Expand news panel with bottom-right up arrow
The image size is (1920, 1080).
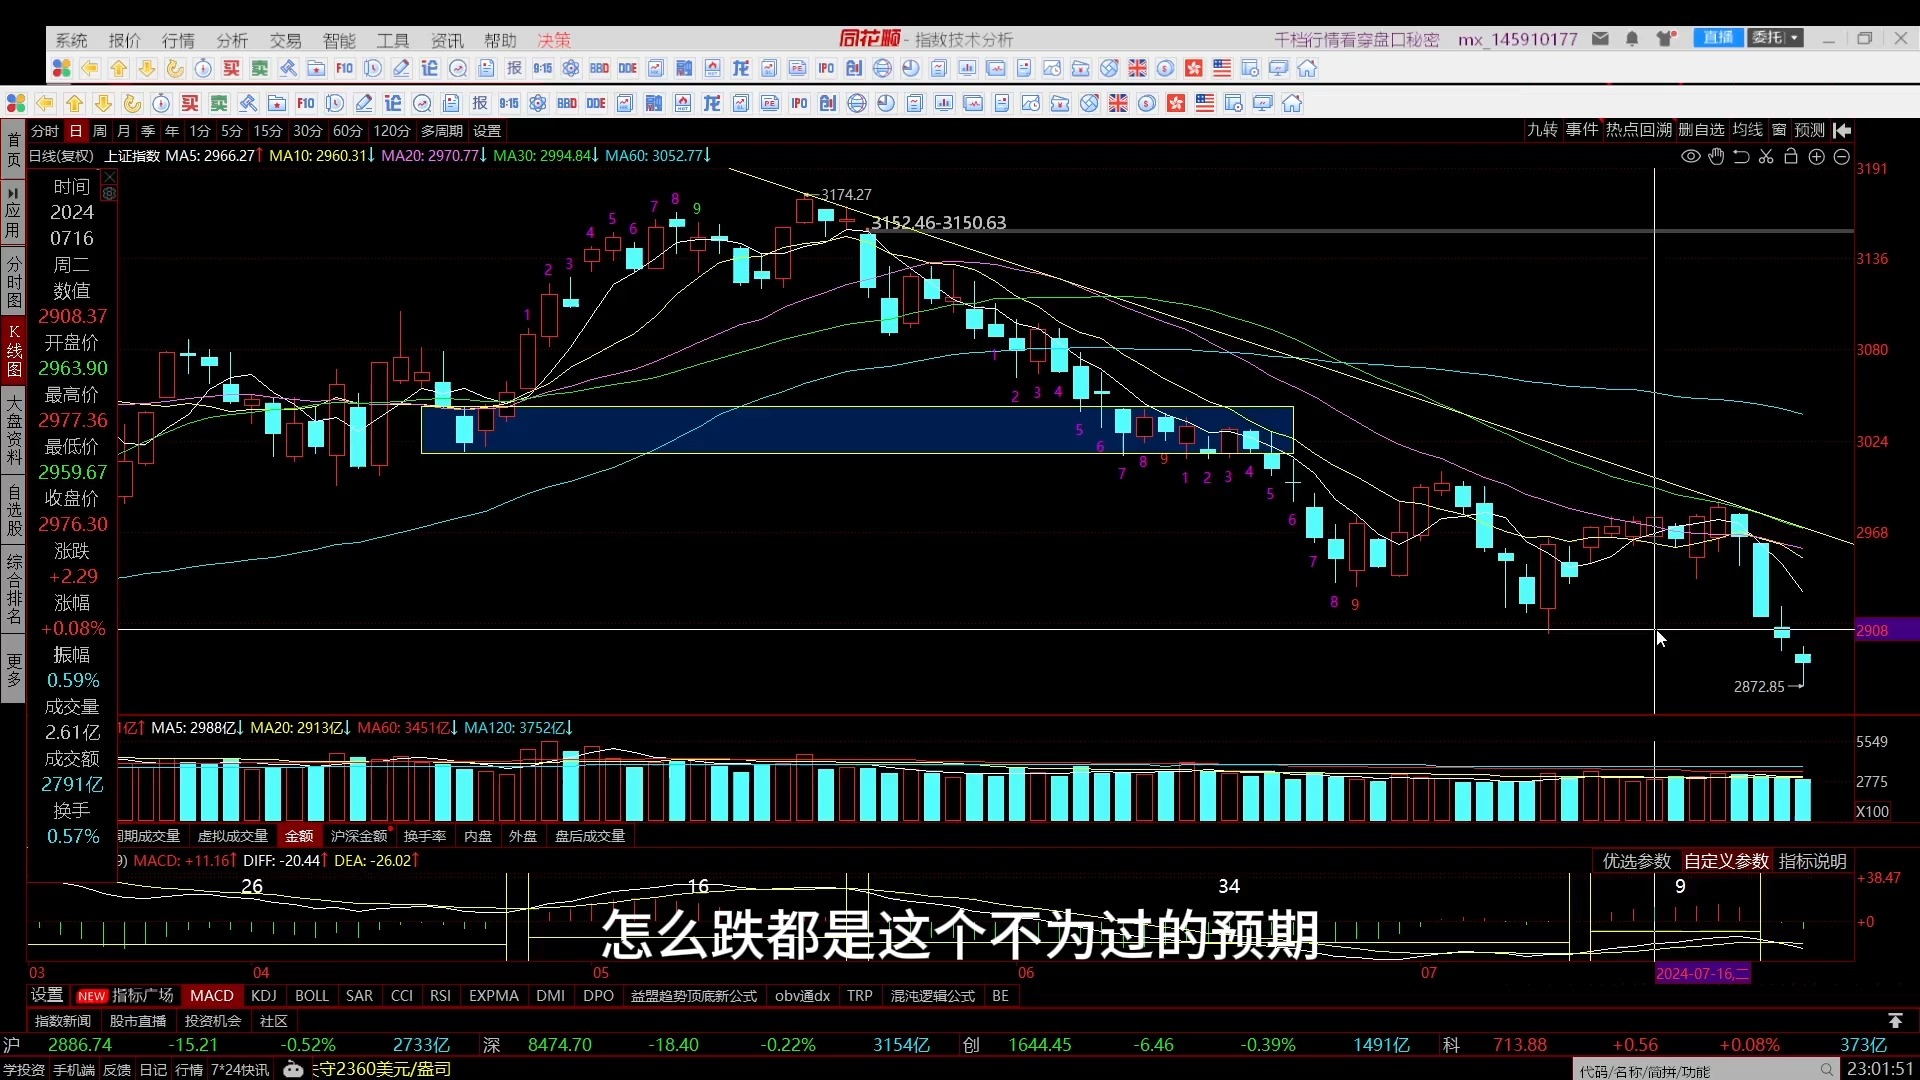tap(1895, 1020)
